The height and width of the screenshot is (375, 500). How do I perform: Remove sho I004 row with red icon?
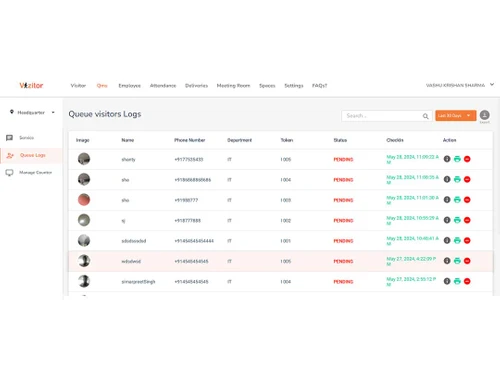(x=467, y=179)
